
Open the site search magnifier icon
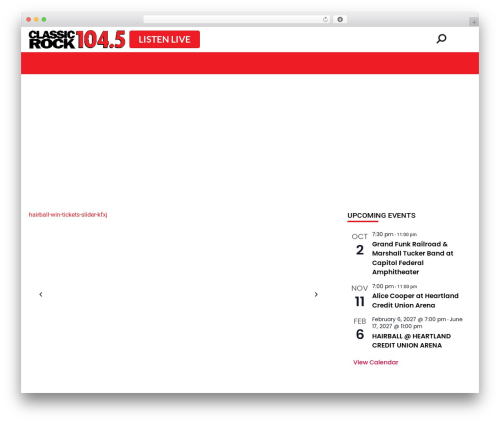[x=441, y=39]
